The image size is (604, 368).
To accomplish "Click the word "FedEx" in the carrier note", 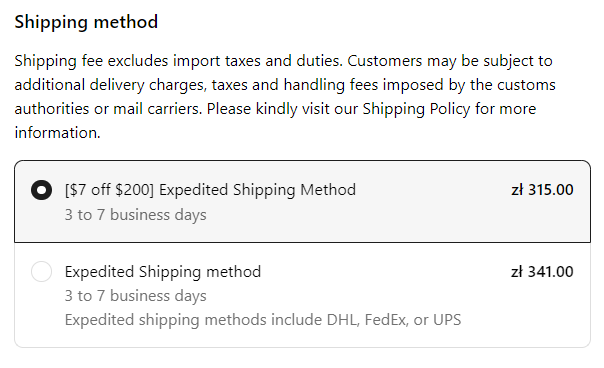I will pyautogui.click(x=386, y=320).
